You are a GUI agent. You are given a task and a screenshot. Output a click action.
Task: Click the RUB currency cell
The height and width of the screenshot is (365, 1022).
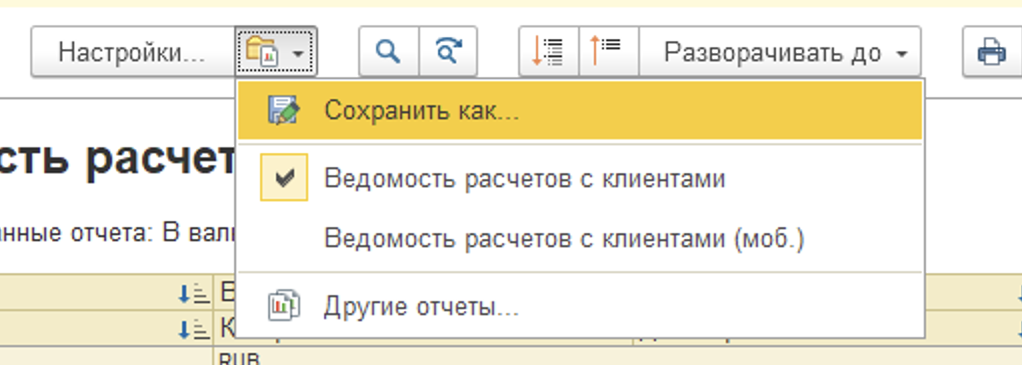click(239, 358)
